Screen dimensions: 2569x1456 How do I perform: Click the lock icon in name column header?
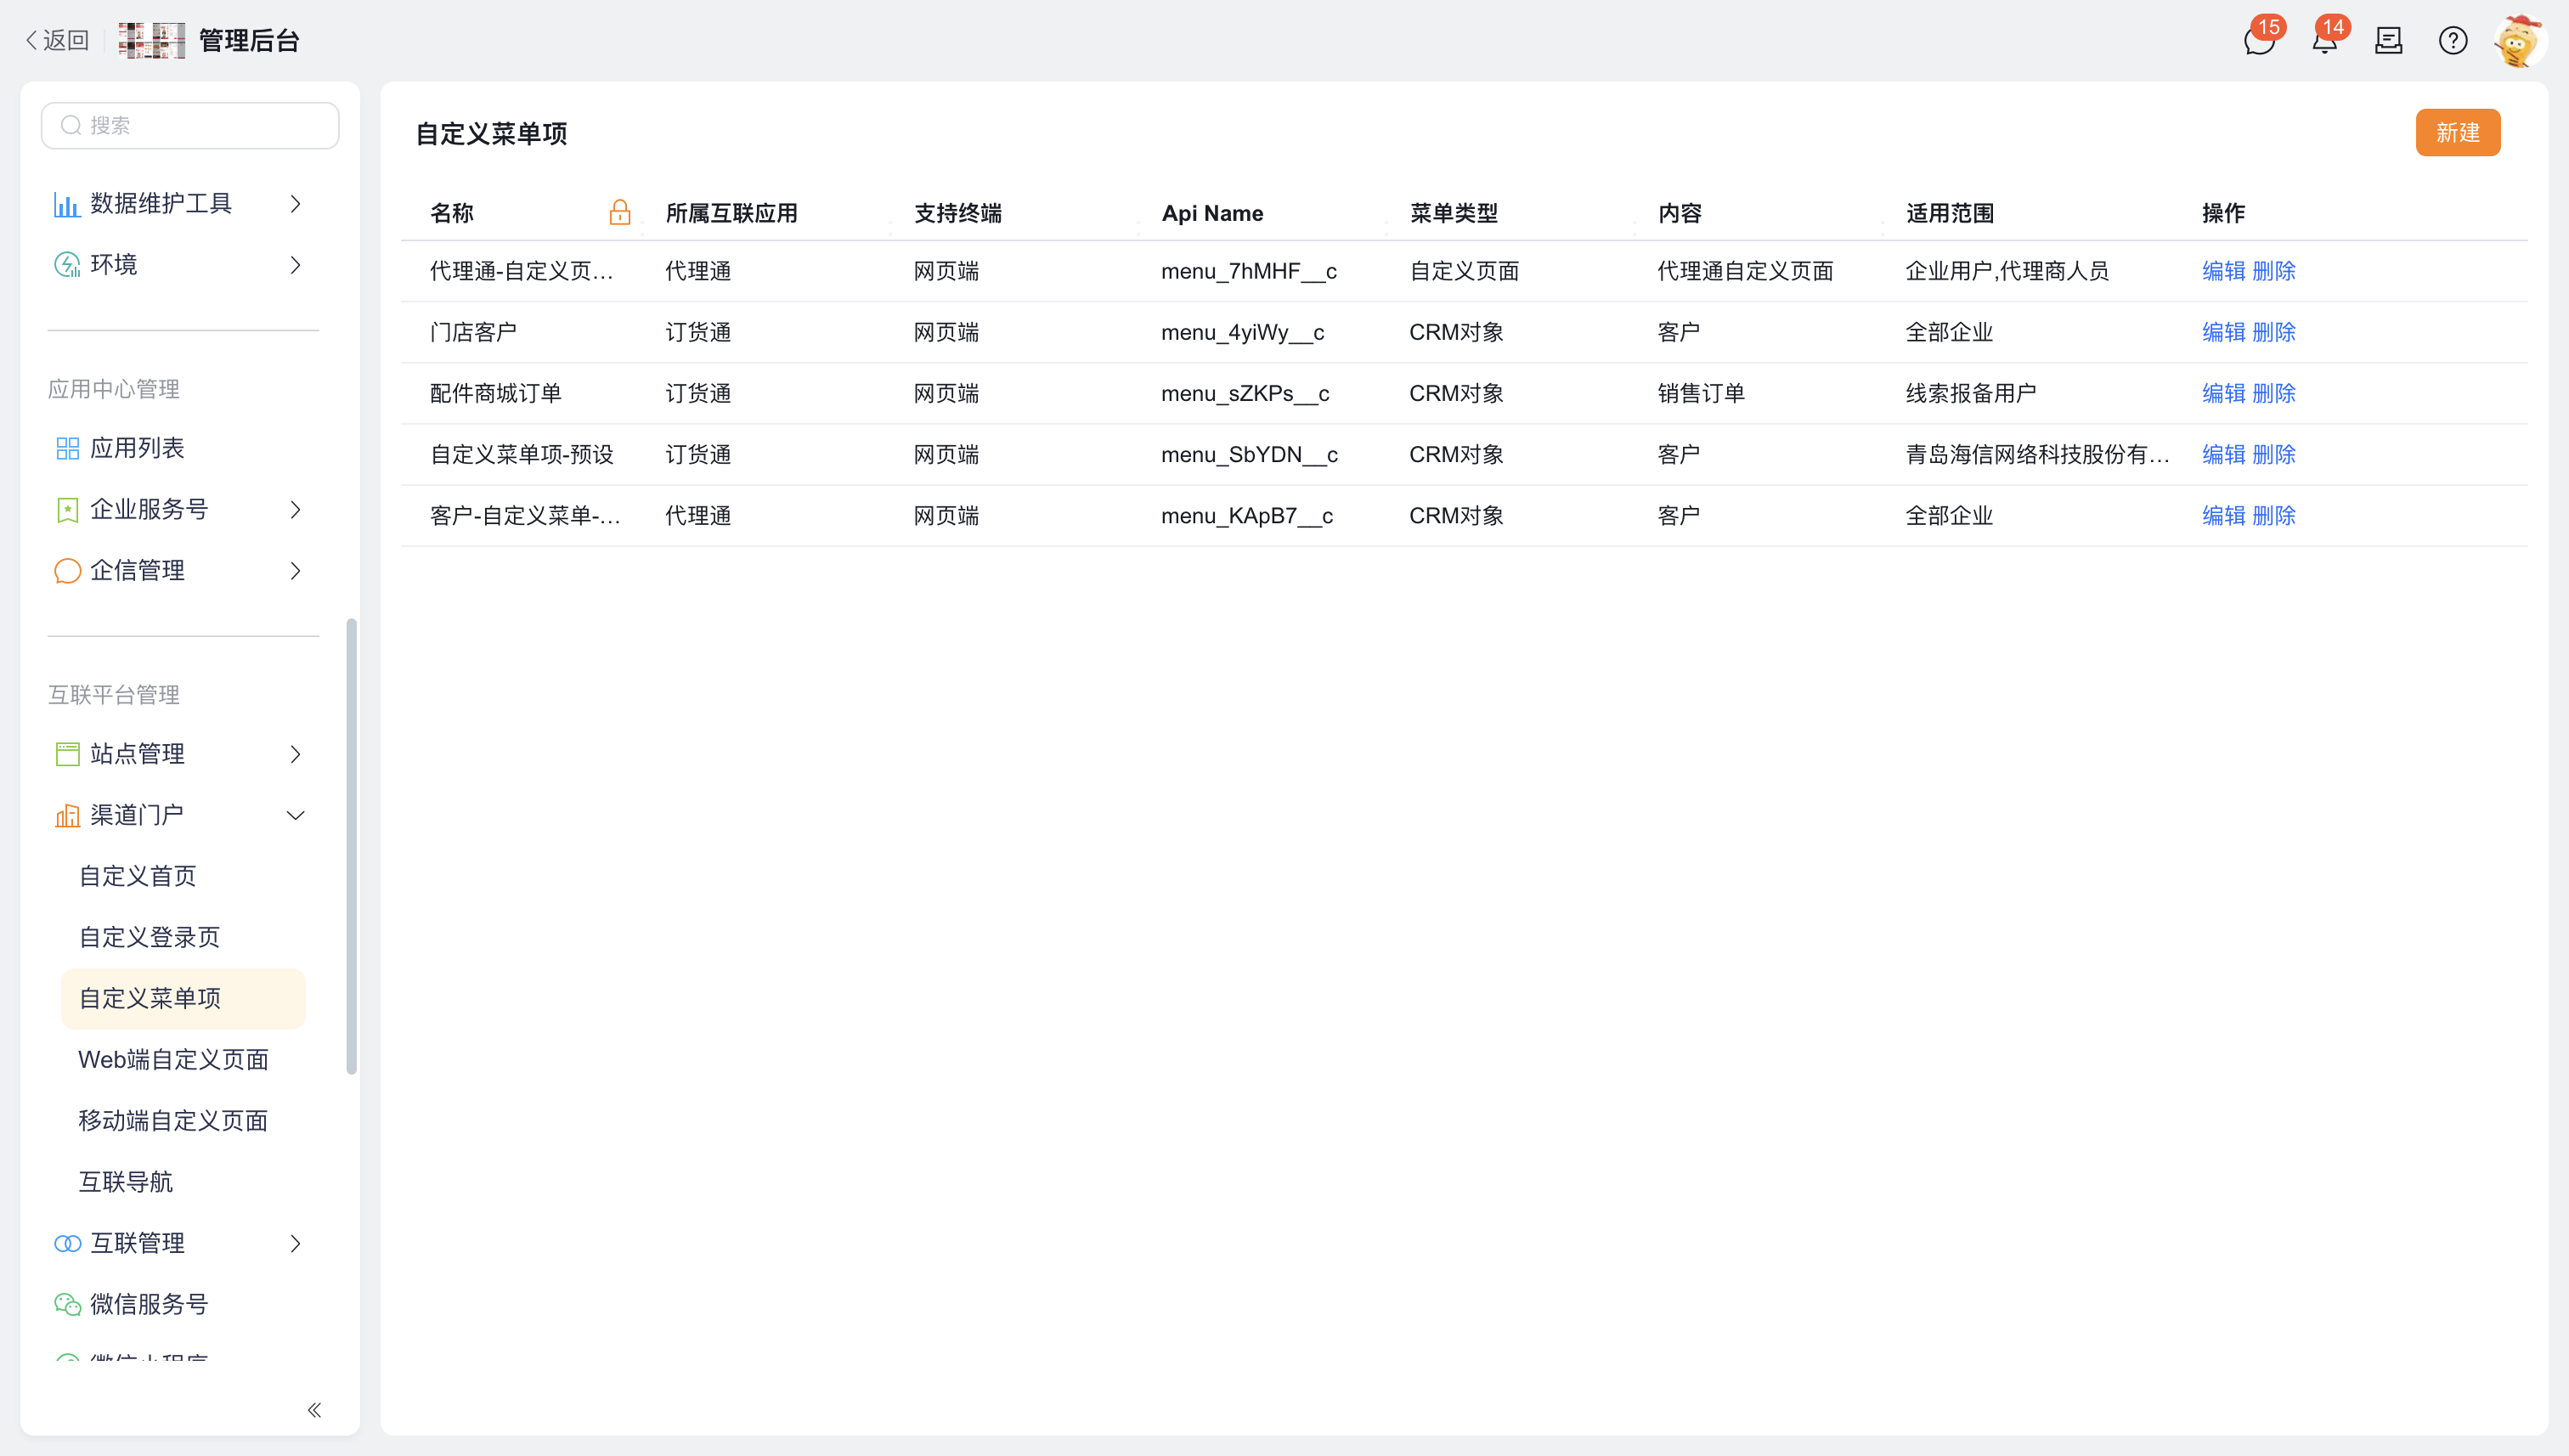pyautogui.click(x=620, y=212)
